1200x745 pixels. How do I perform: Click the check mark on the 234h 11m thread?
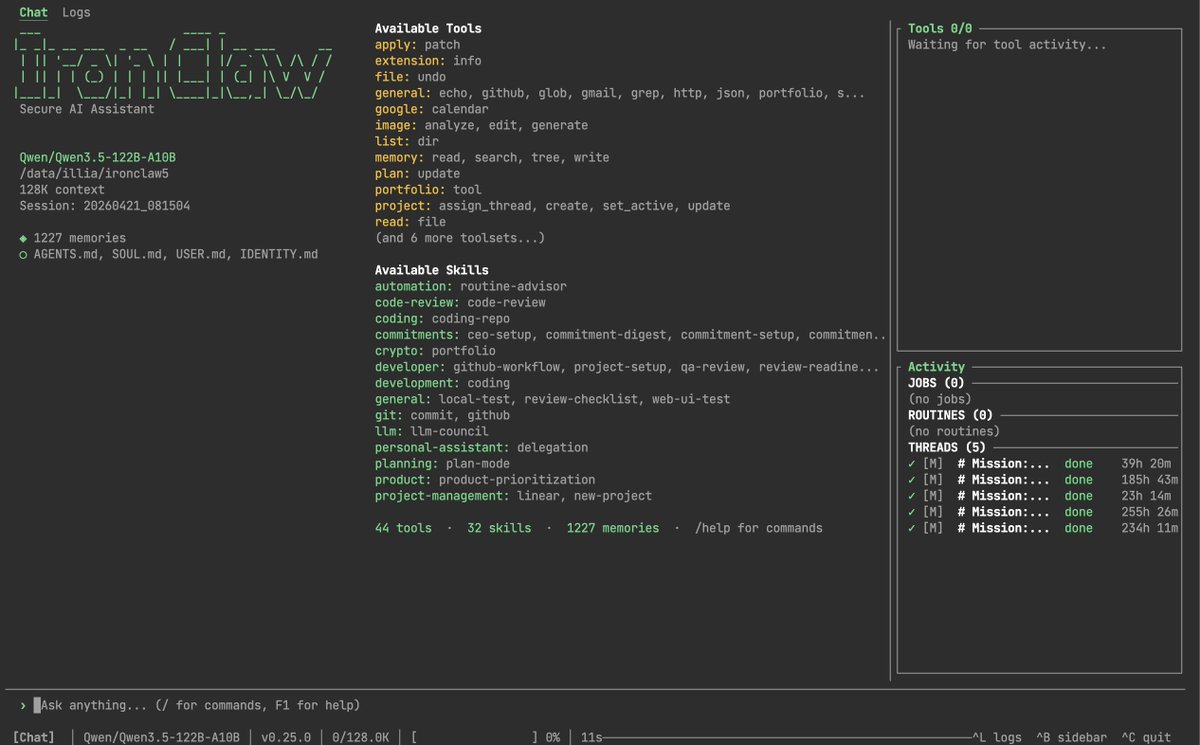(911, 528)
